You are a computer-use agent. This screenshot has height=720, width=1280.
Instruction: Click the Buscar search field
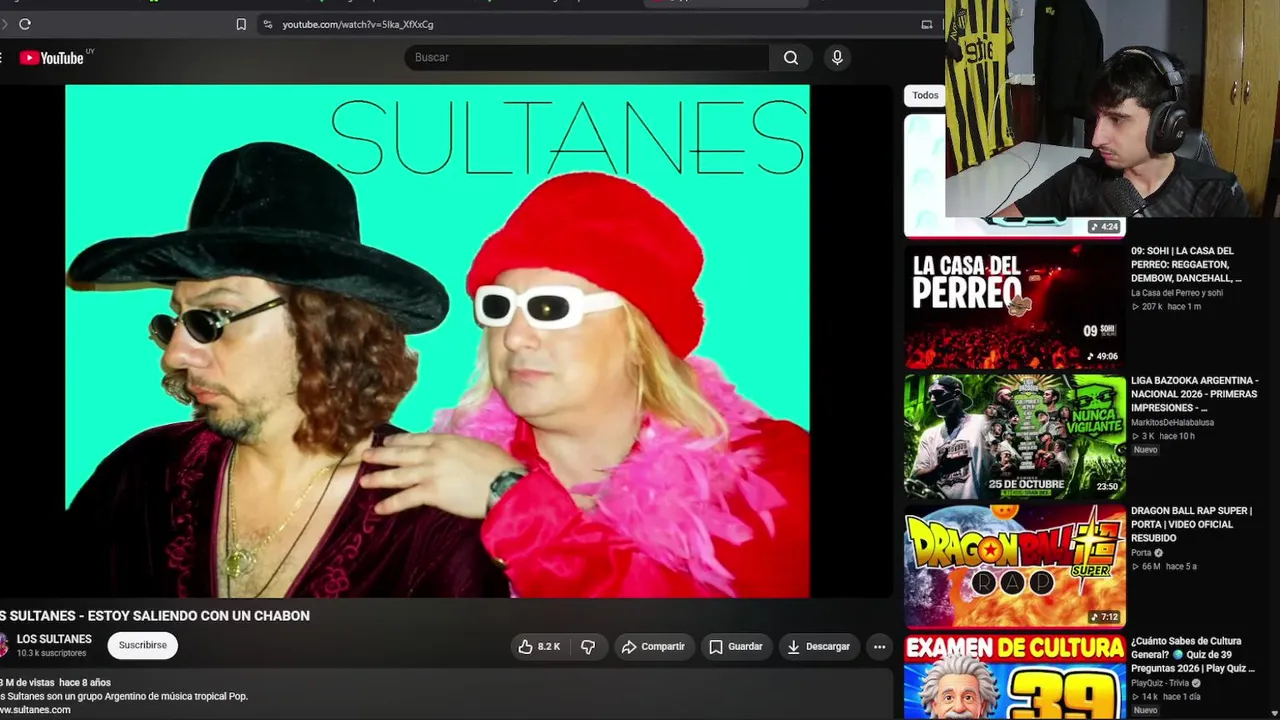pyautogui.click(x=587, y=58)
